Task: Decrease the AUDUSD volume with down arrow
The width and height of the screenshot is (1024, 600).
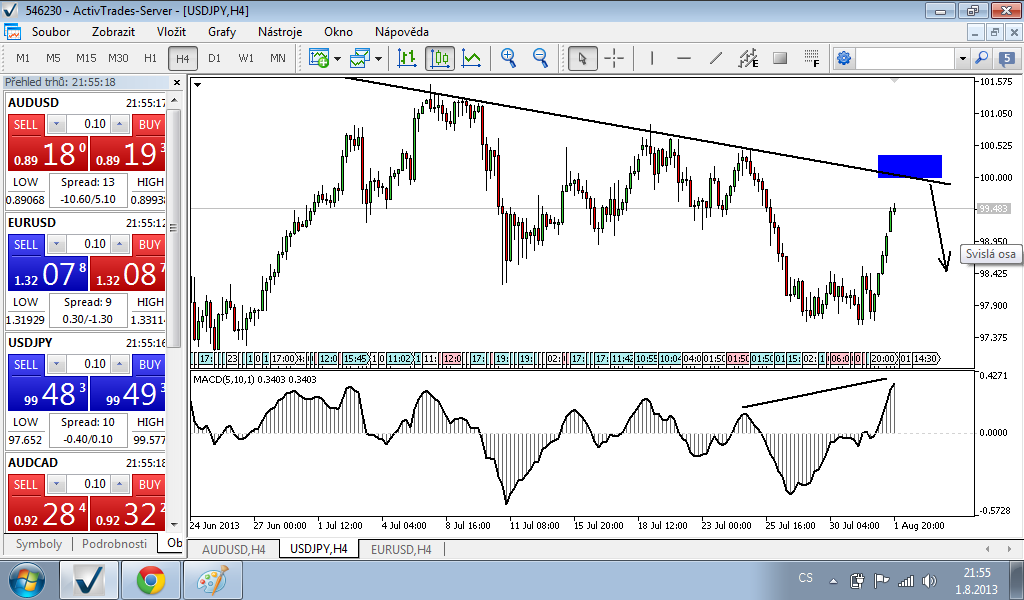Action: click(56, 124)
